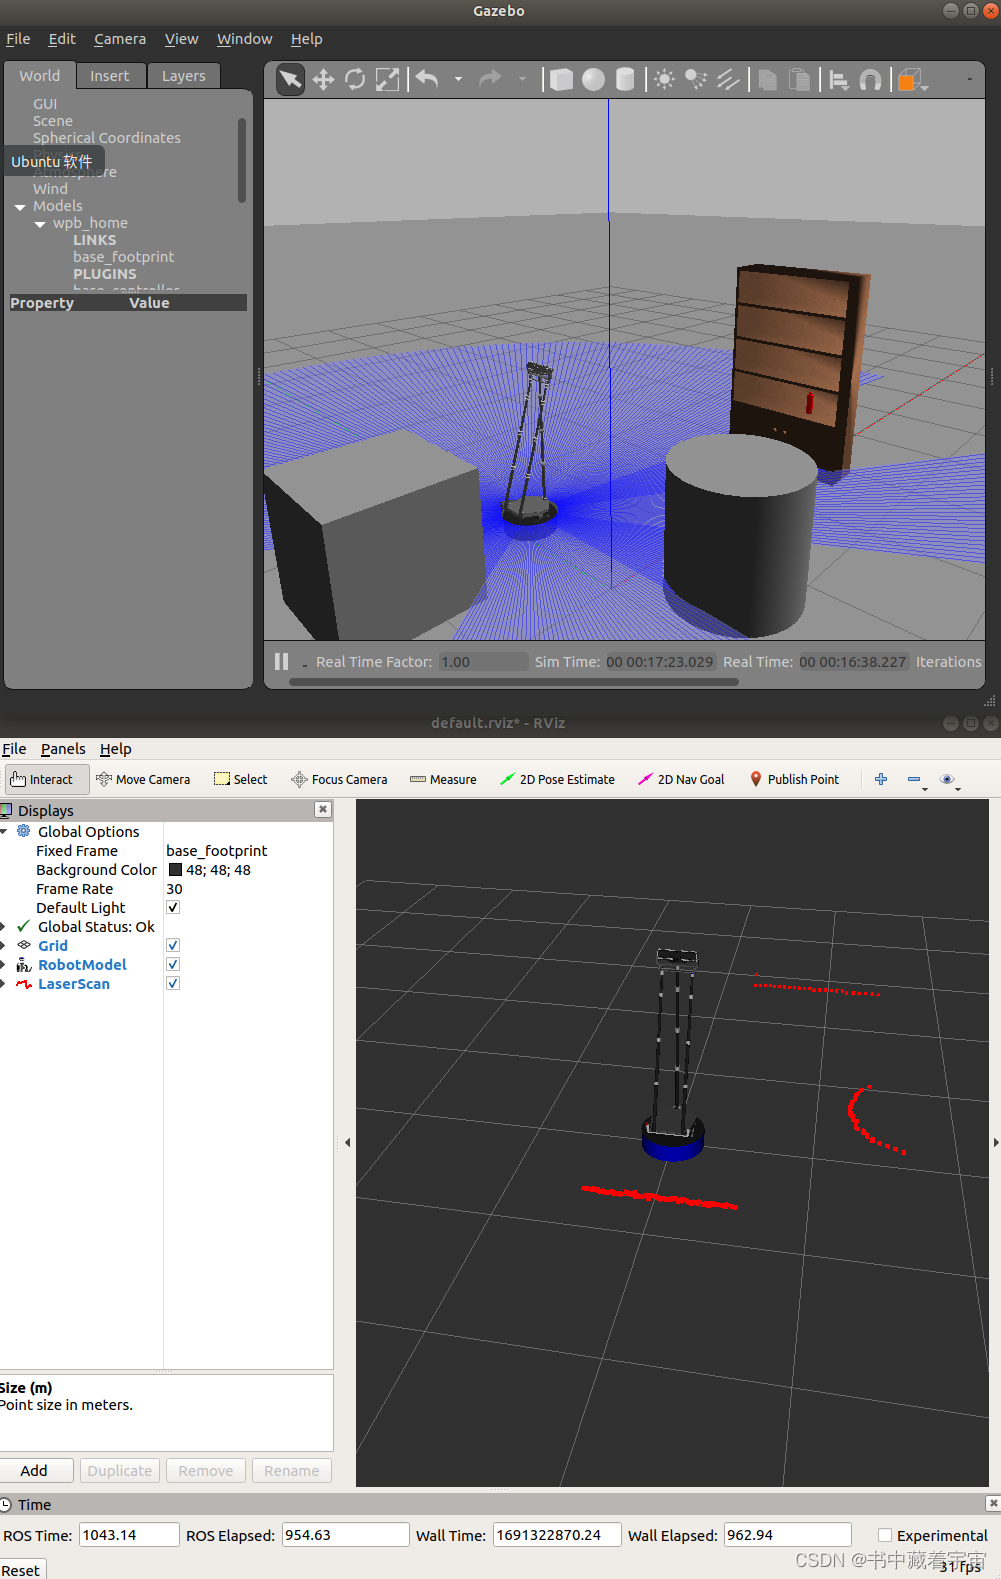Collapse the wpb_home model node
The image size is (1001, 1579).
40,224
